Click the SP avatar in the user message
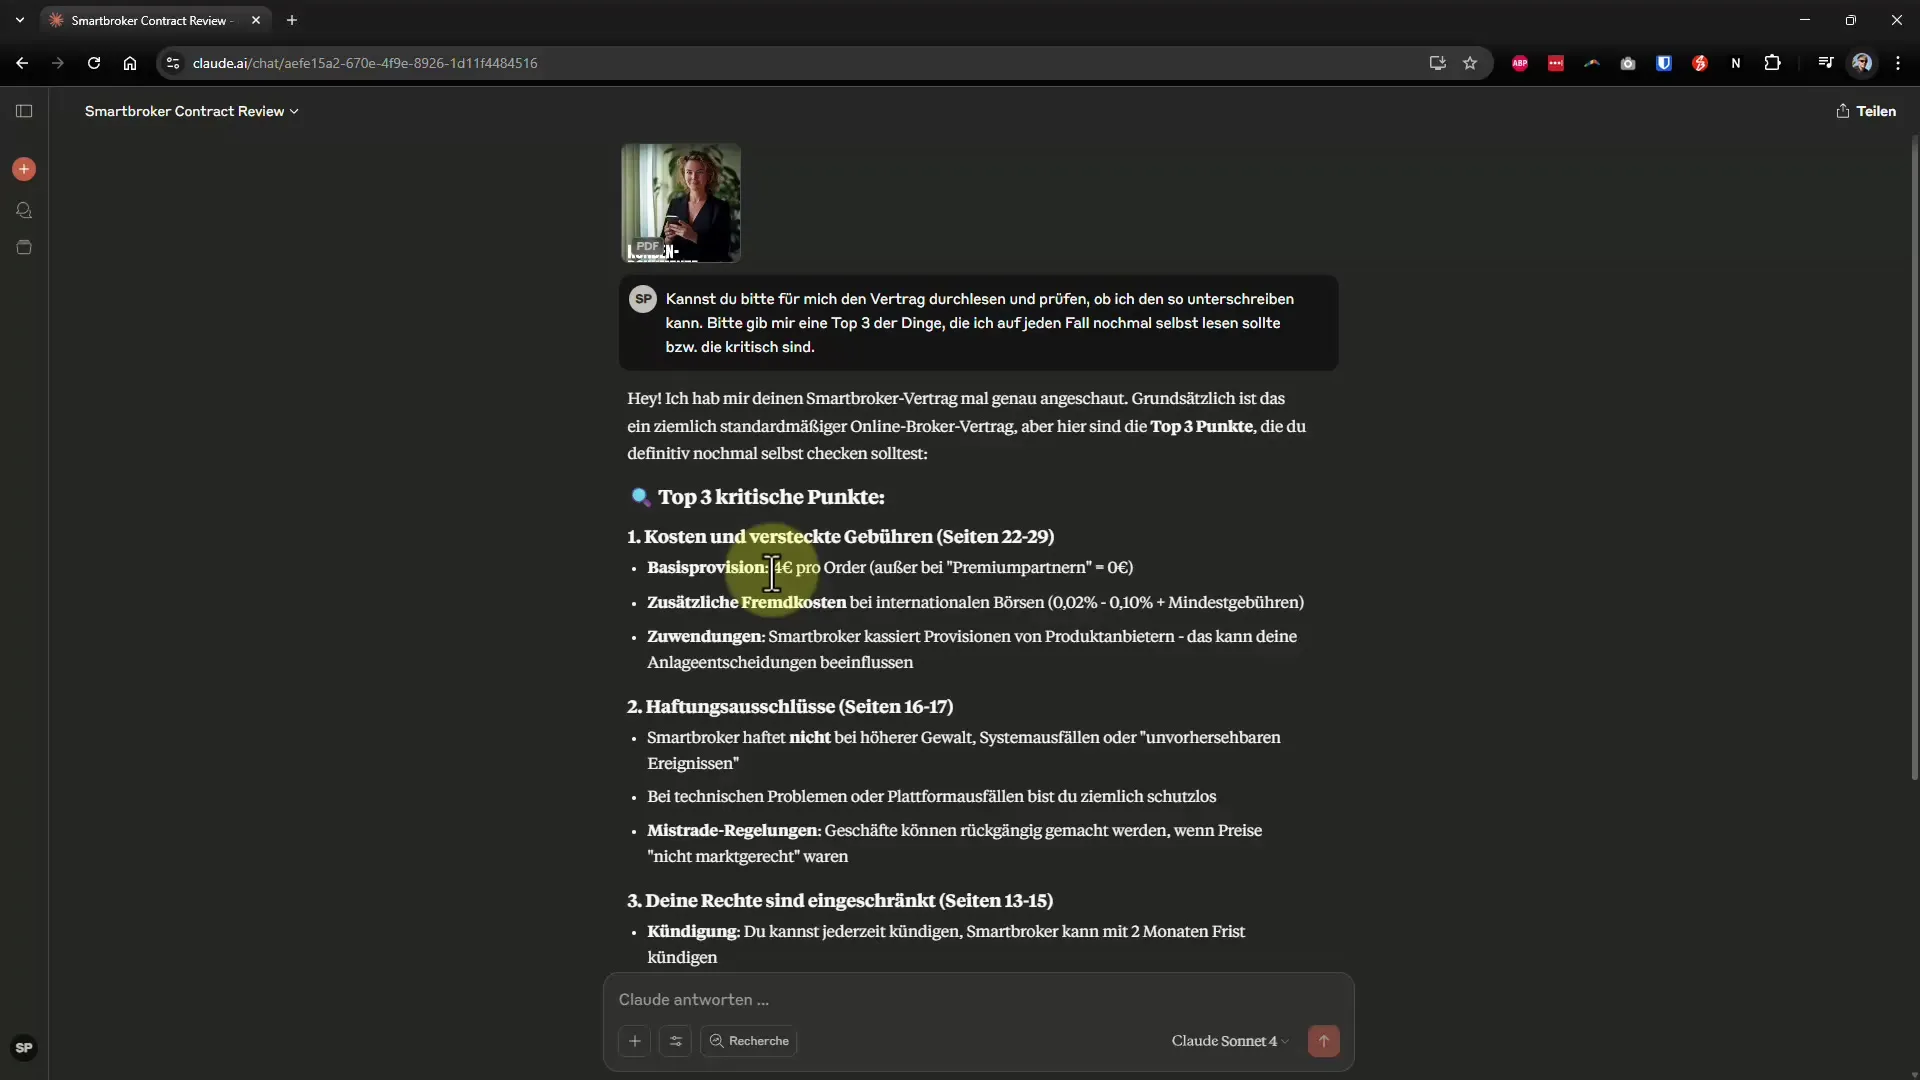 click(643, 299)
